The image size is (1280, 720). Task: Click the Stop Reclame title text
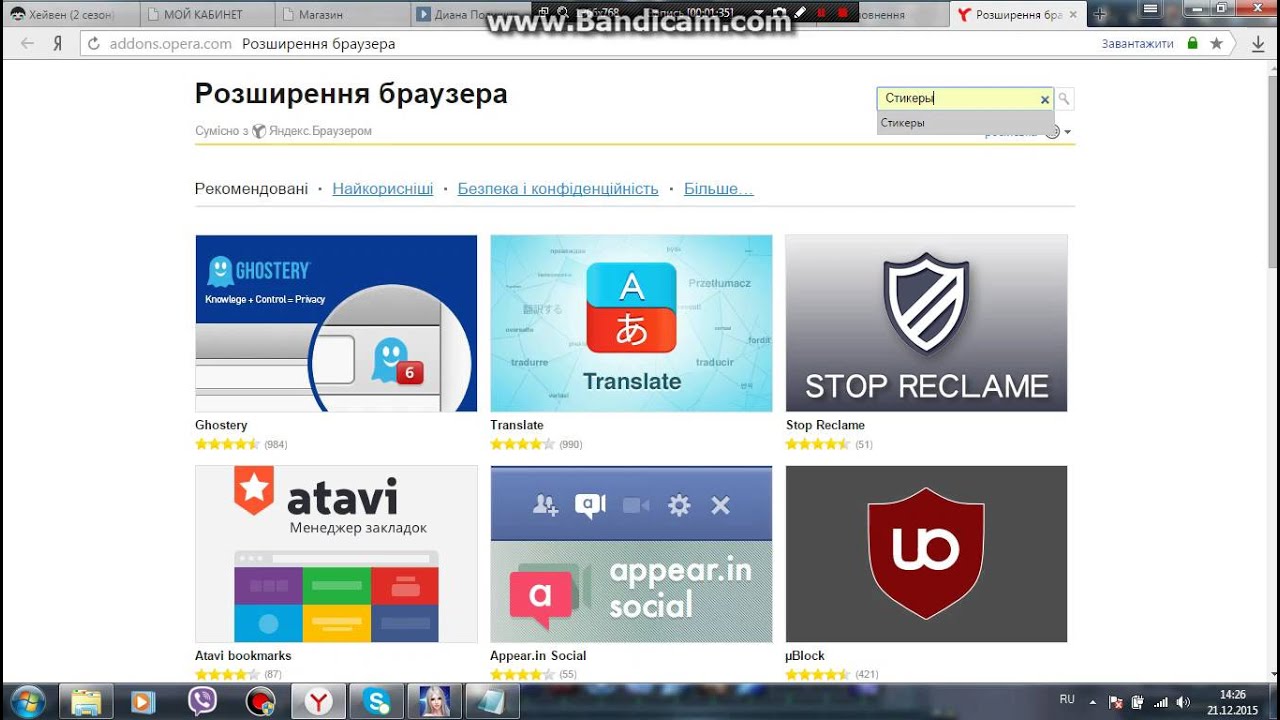click(x=825, y=425)
